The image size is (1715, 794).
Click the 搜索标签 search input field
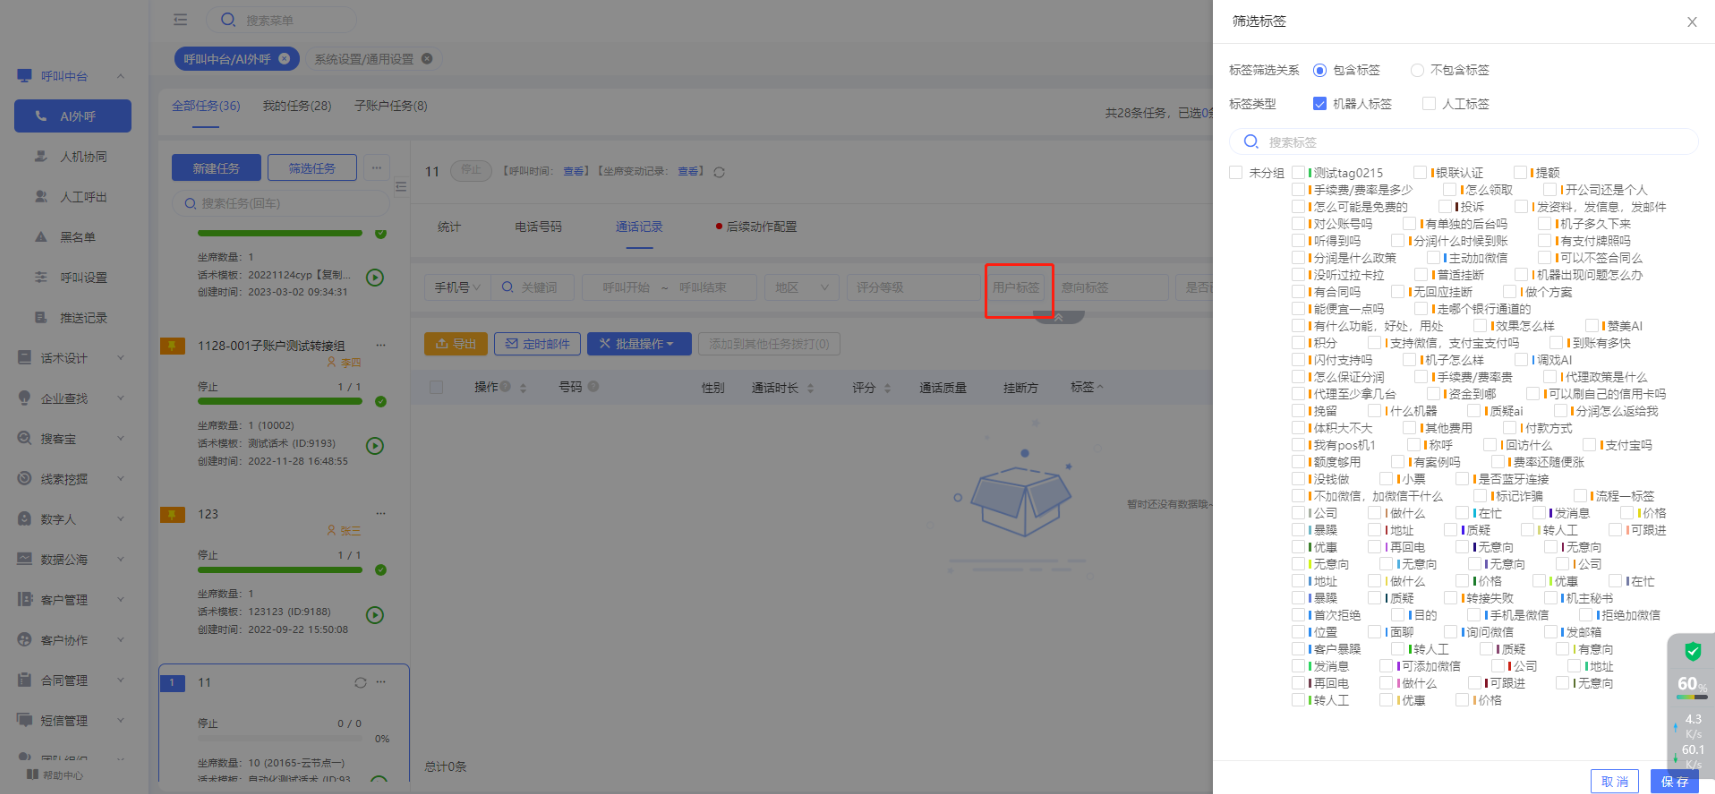1470,142
